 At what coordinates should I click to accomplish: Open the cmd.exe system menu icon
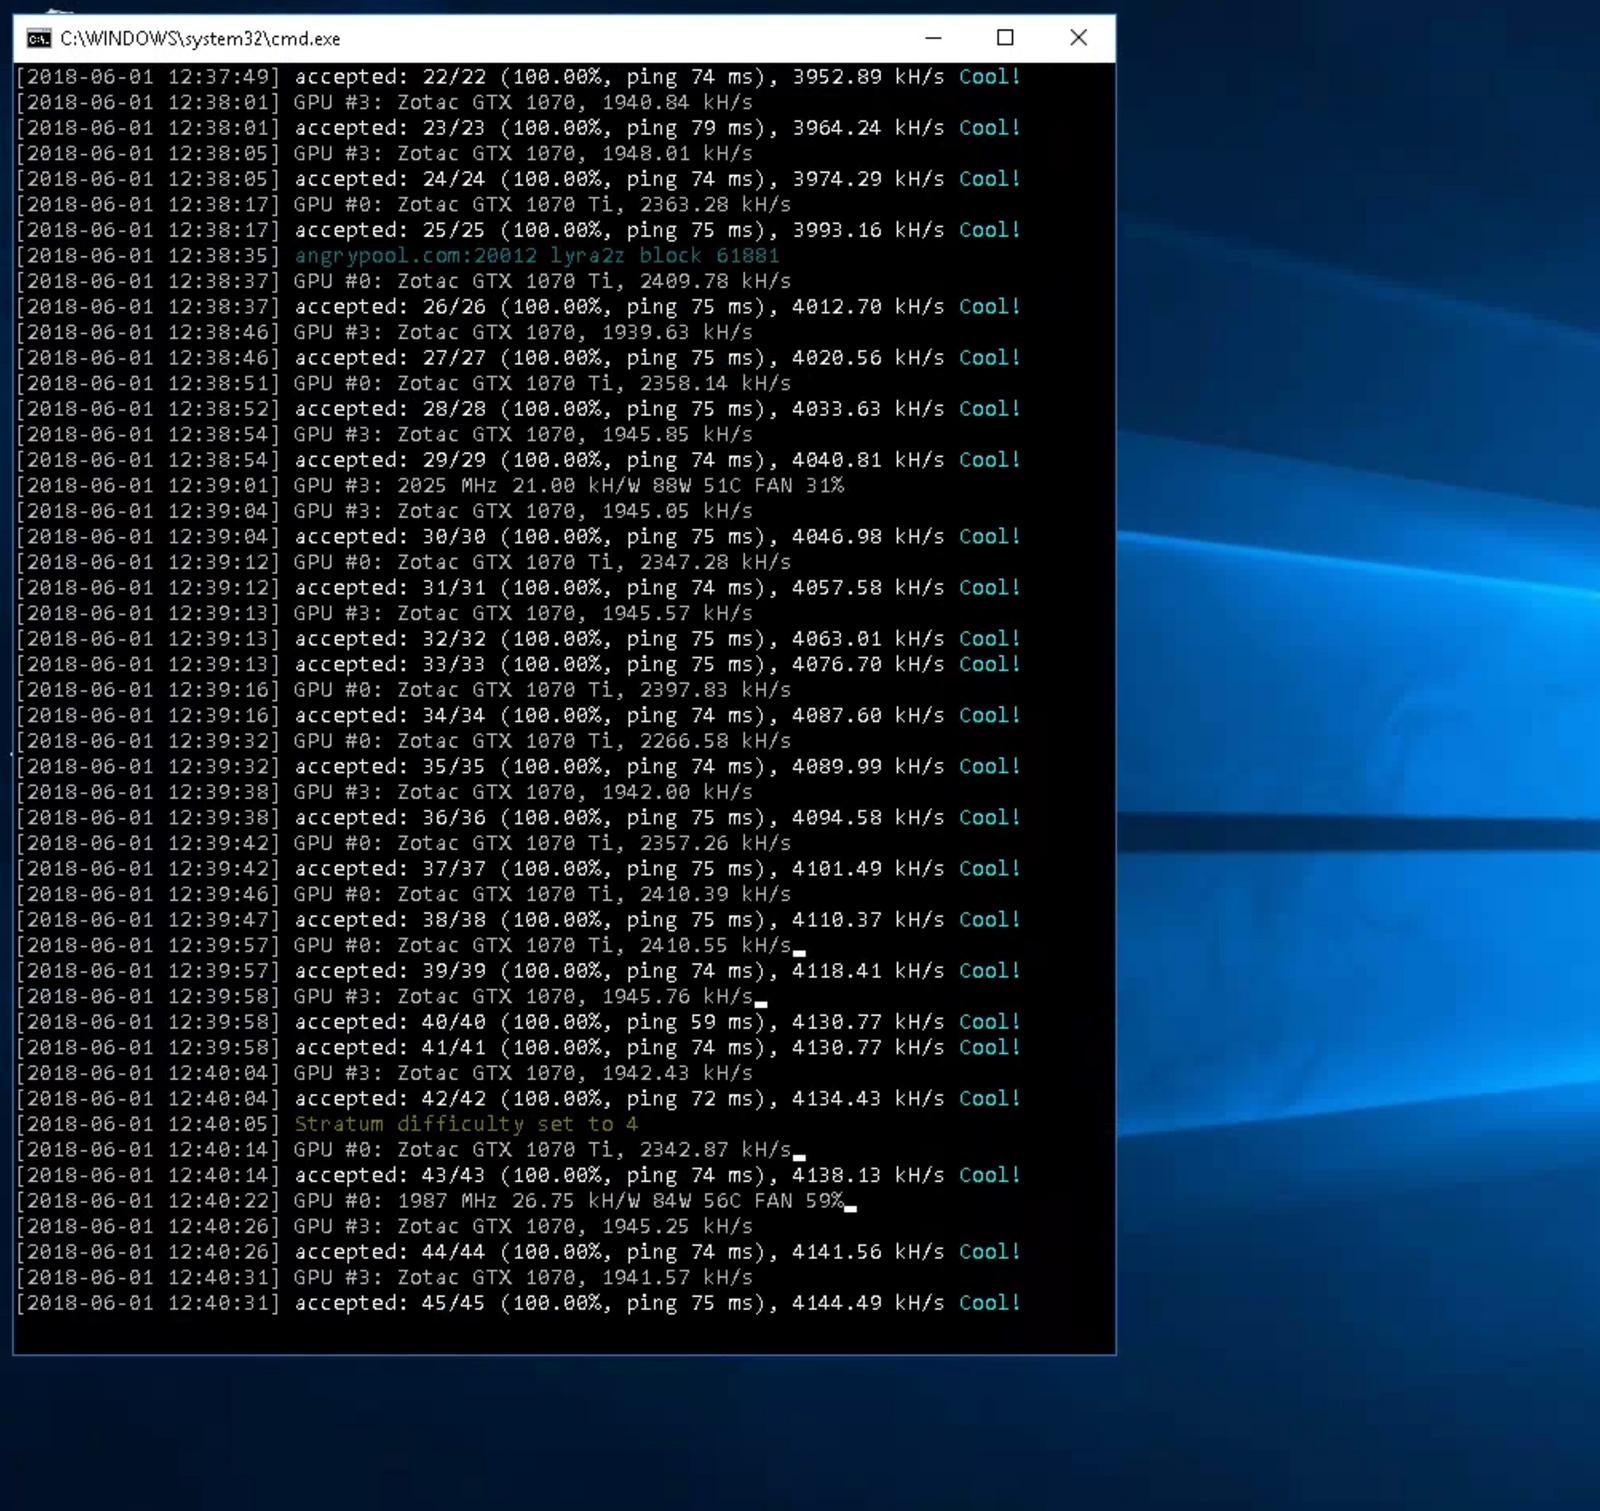(39, 39)
